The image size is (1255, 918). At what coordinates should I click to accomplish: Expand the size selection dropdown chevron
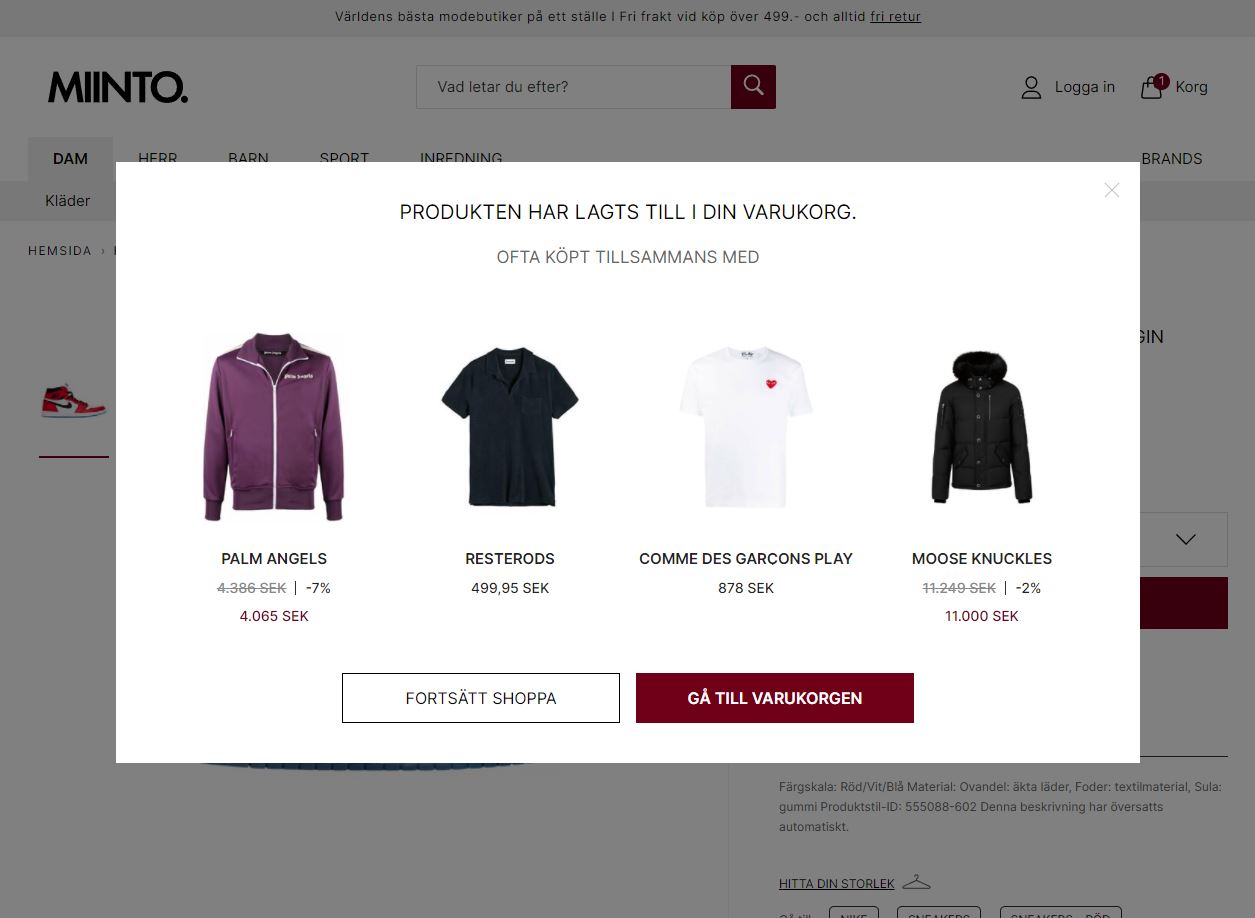[x=1186, y=540]
